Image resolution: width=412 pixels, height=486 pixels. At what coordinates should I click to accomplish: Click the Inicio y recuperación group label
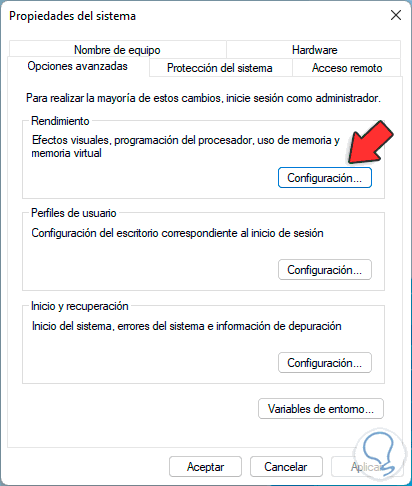pyautogui.click(x=80, y=306)
